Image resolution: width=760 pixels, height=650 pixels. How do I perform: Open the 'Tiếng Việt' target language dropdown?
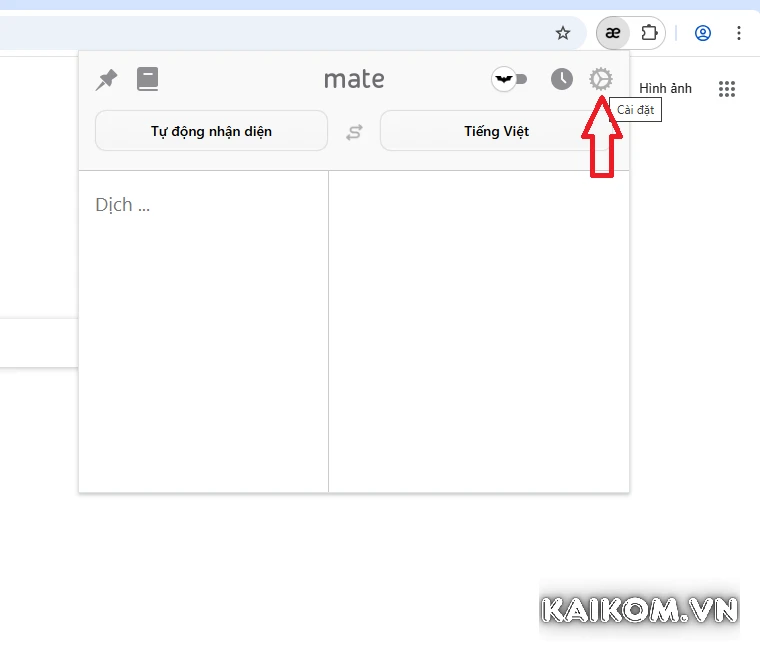click(x=496, y=131)
